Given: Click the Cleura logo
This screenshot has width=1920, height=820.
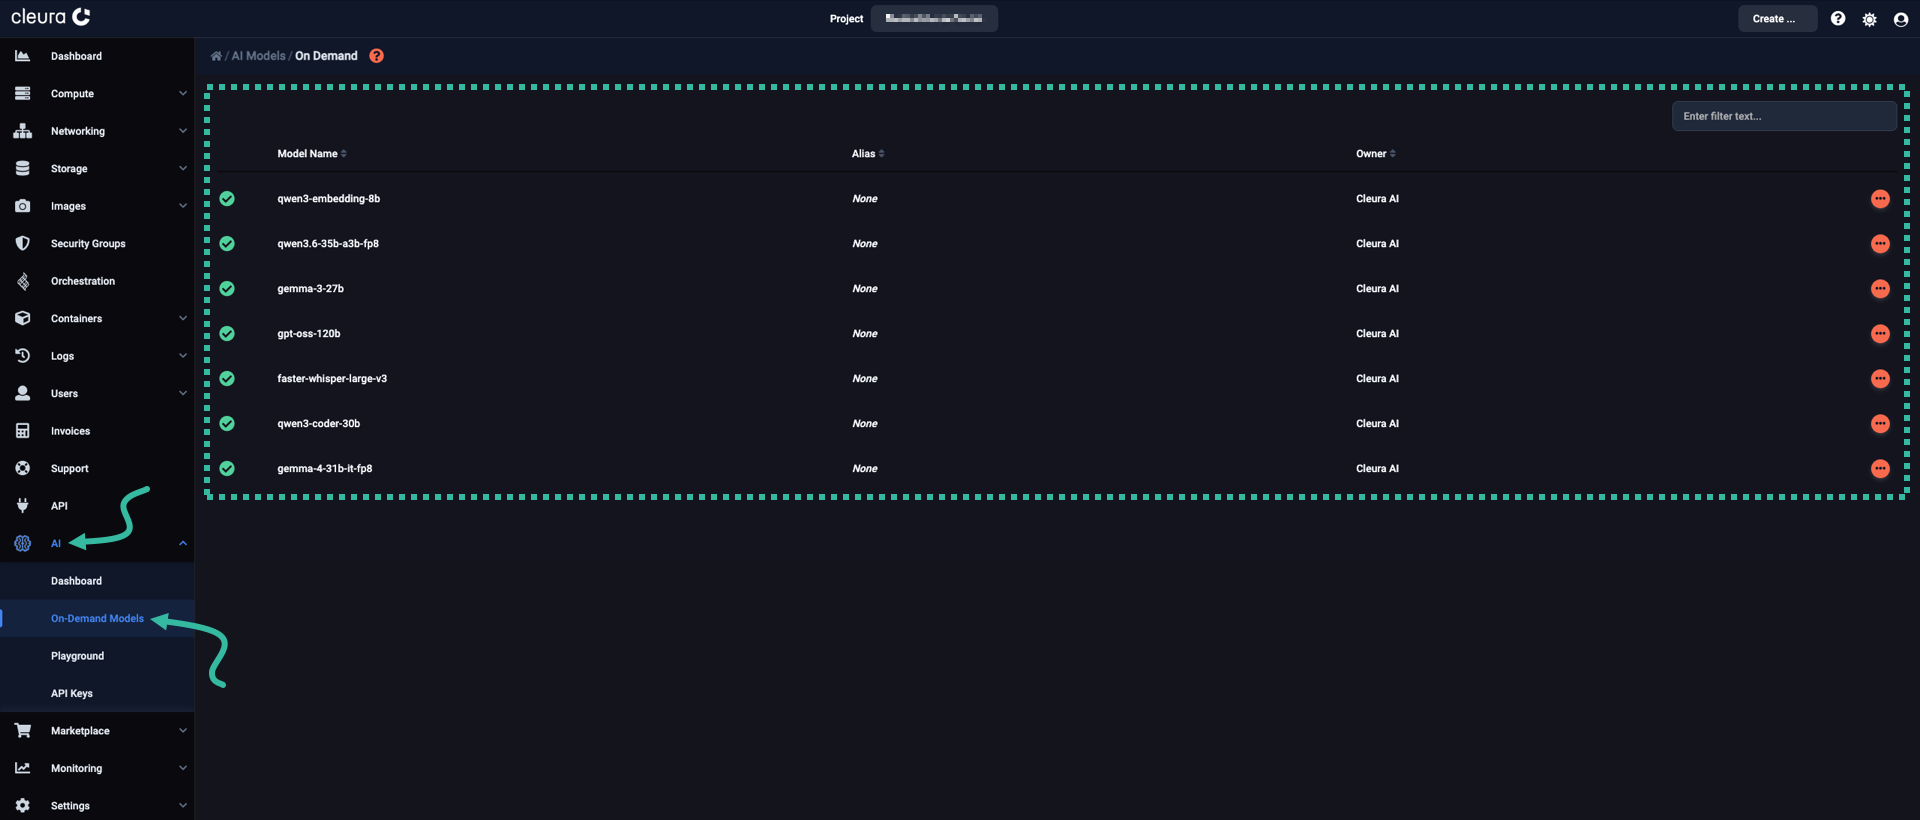Looking at the screenshot, I should tap(51, 17).
